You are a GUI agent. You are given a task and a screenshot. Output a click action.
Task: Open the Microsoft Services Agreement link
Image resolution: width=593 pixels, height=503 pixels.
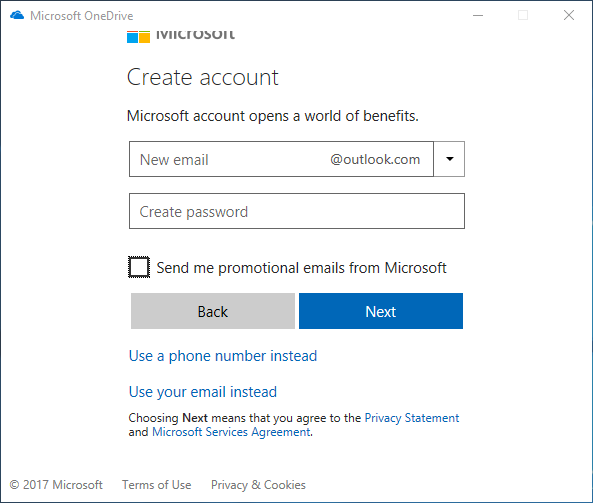tap(231, 432)
